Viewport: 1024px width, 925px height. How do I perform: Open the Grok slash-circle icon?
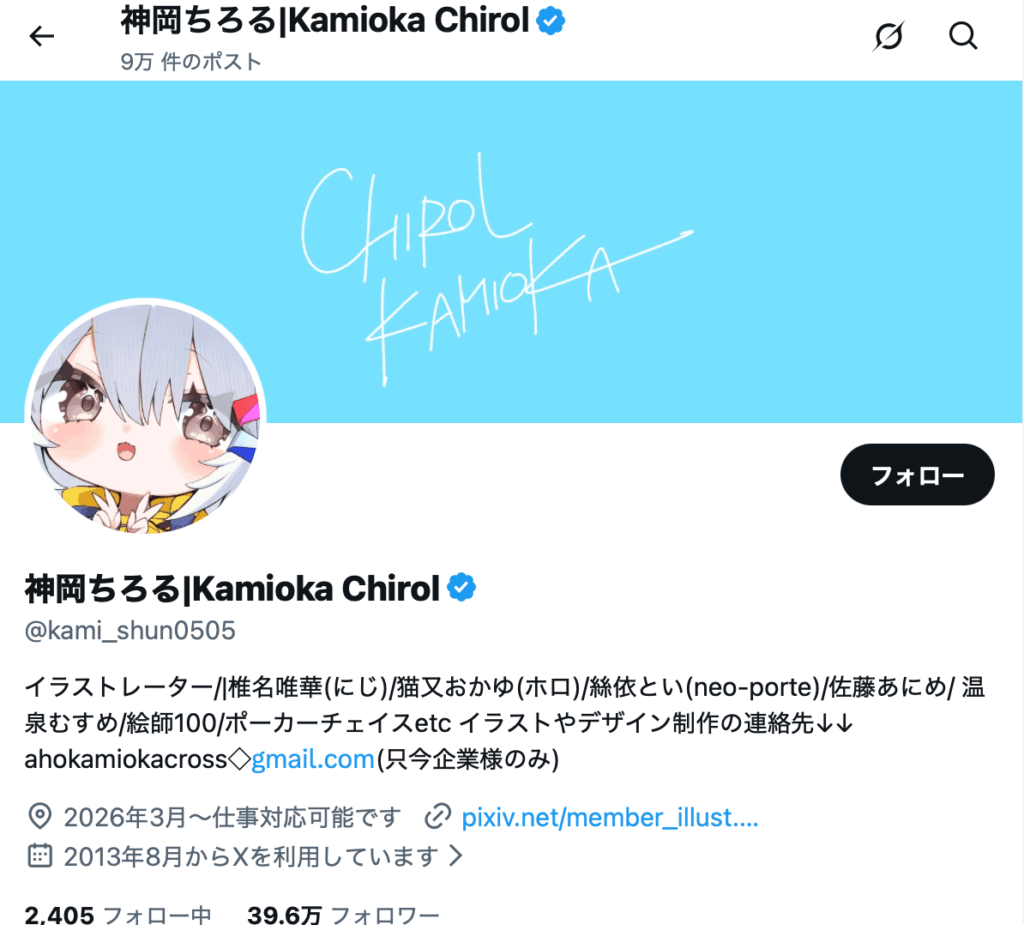click(888, 36)
